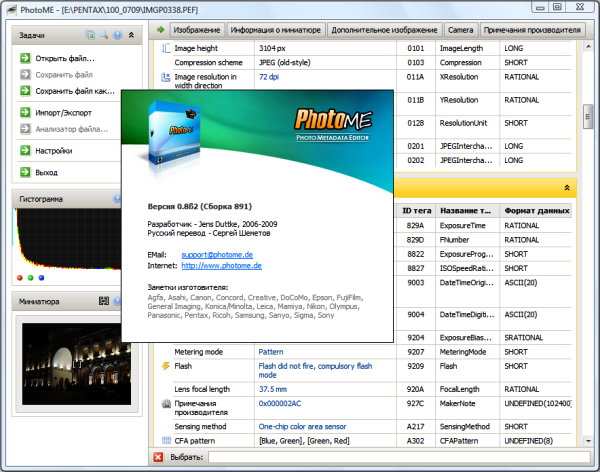Click 'Flash did not fire' value
The width and height of the screenshot is (600, 472).
click(315, 370)
